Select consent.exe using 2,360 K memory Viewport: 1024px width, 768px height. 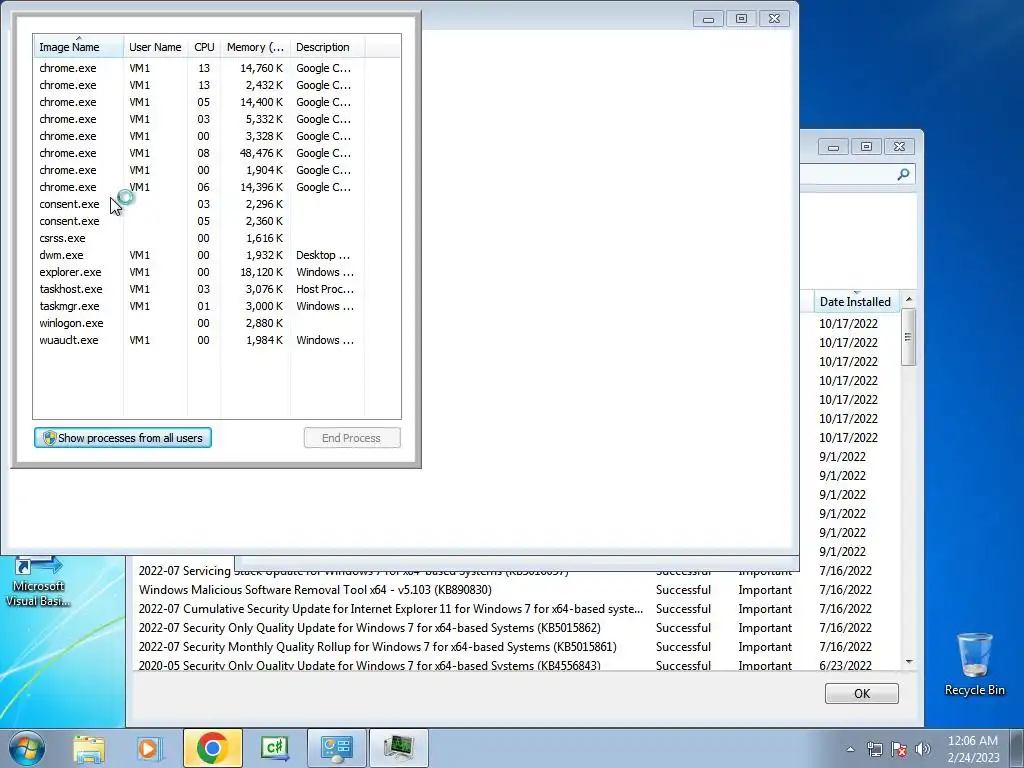click(217, 221)
